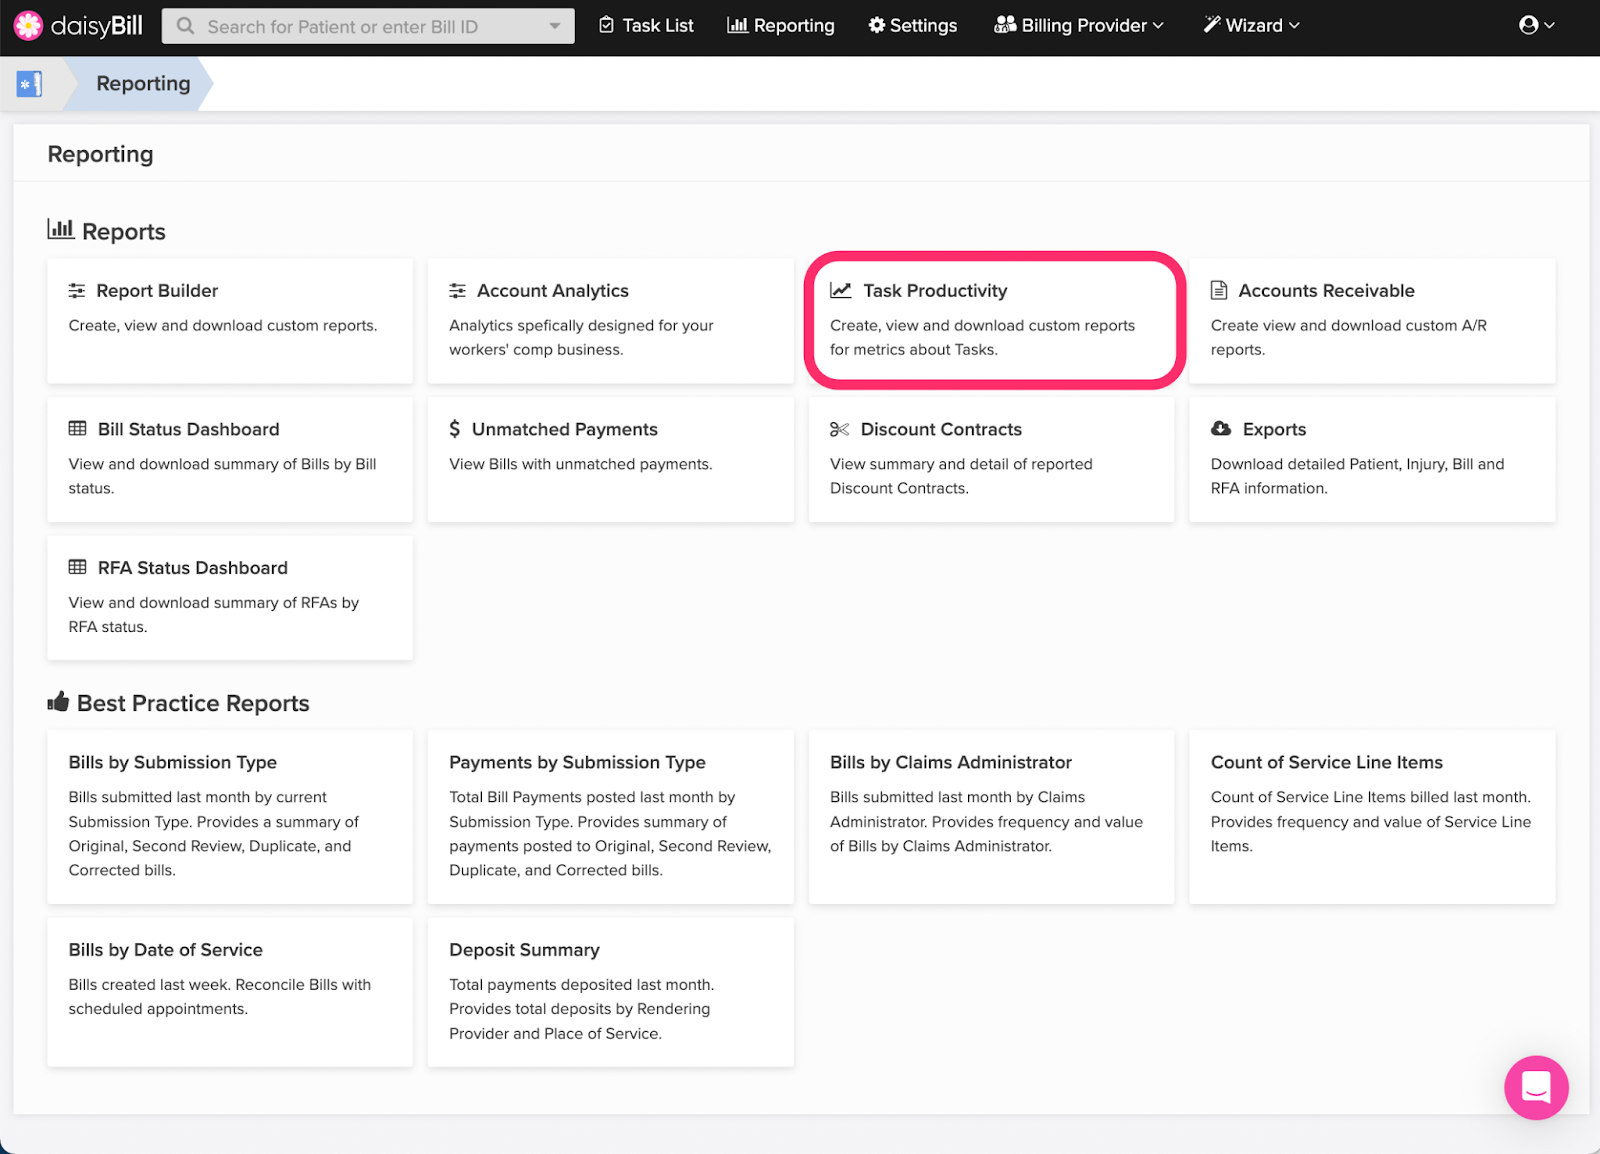Image resolution: width=1600 pixels, height=1154 pixels.
Task: Open the pink chat support widget
Action: click(1535, 1087)
